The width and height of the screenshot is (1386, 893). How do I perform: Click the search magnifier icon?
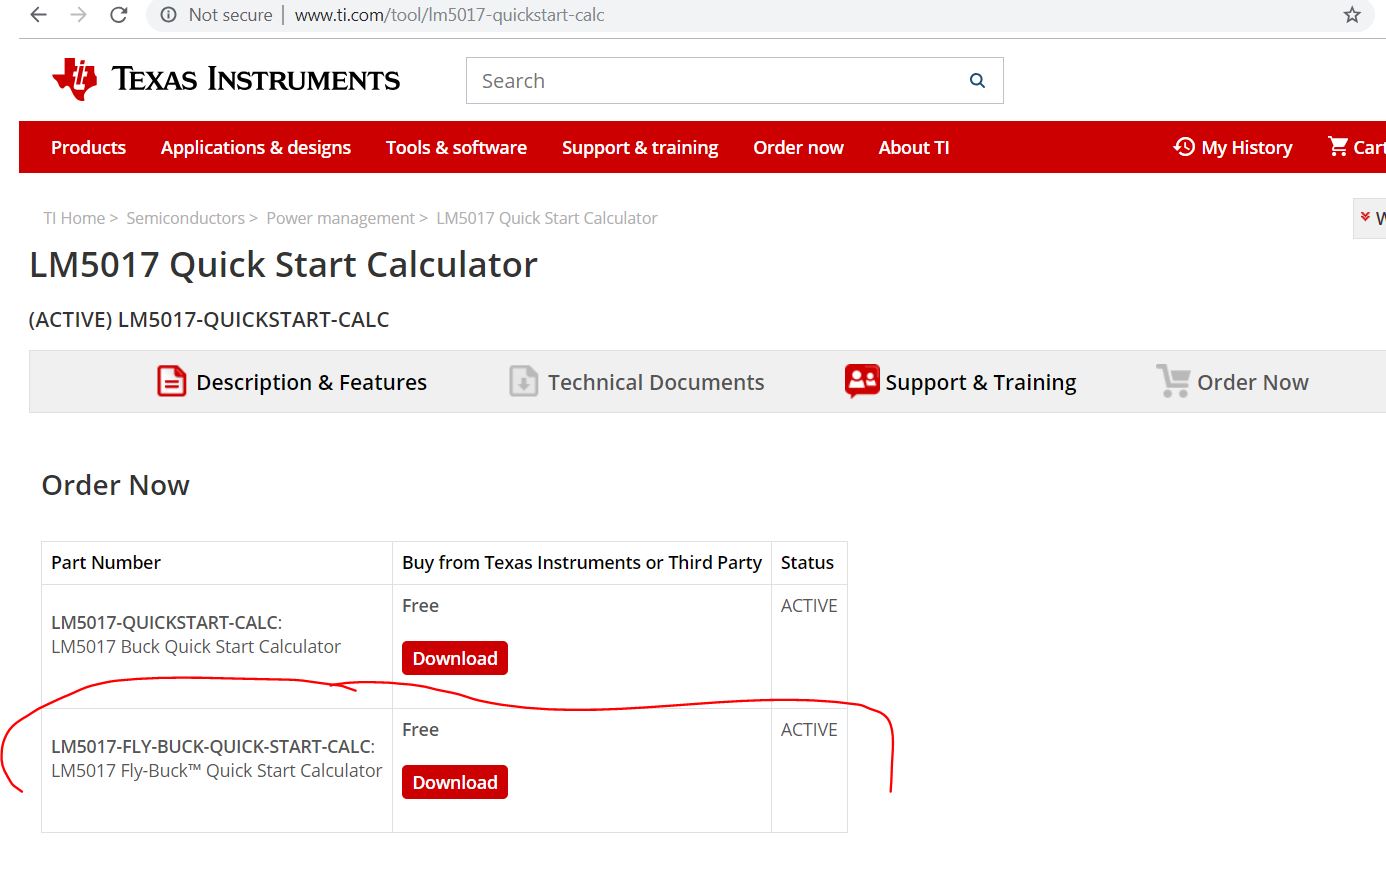tap(977, 81)
